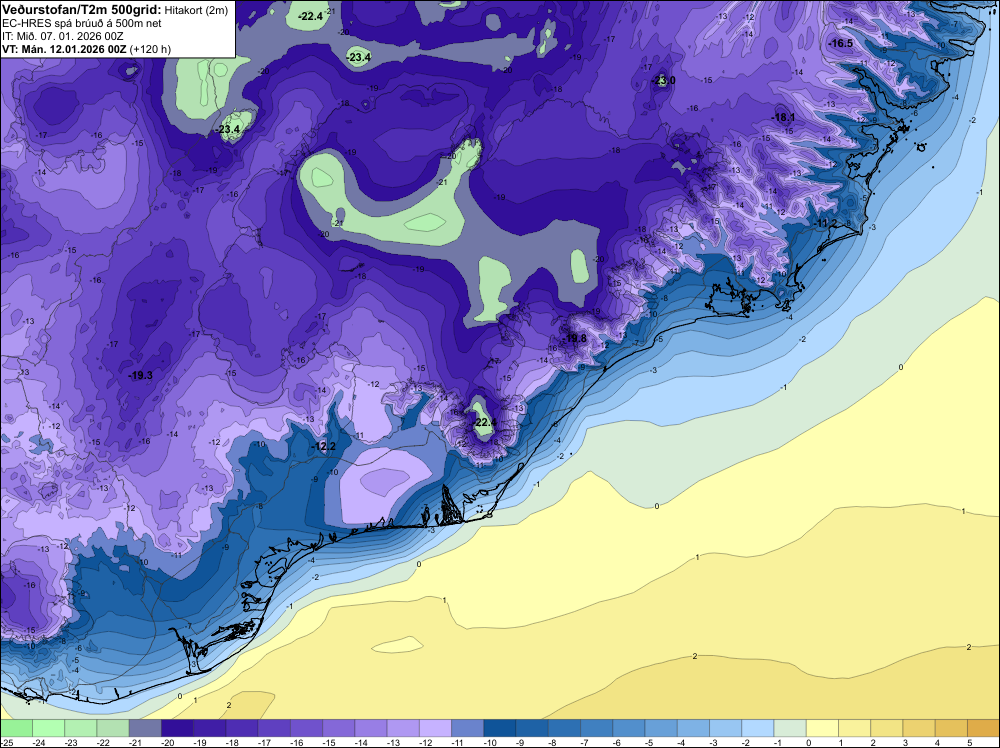Click the -19.8 temperature label

pos(575,338)
